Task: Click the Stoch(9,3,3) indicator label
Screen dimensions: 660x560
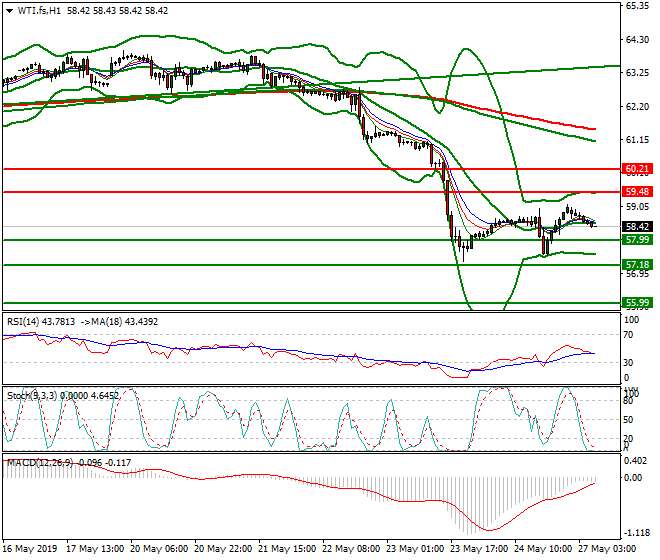Action: click(32, 396)
